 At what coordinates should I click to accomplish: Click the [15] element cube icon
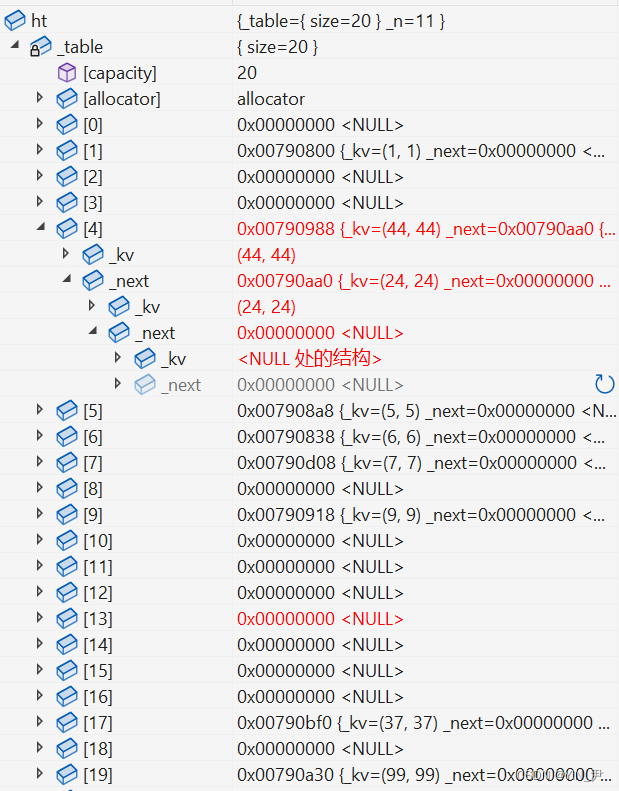(67, 671)
